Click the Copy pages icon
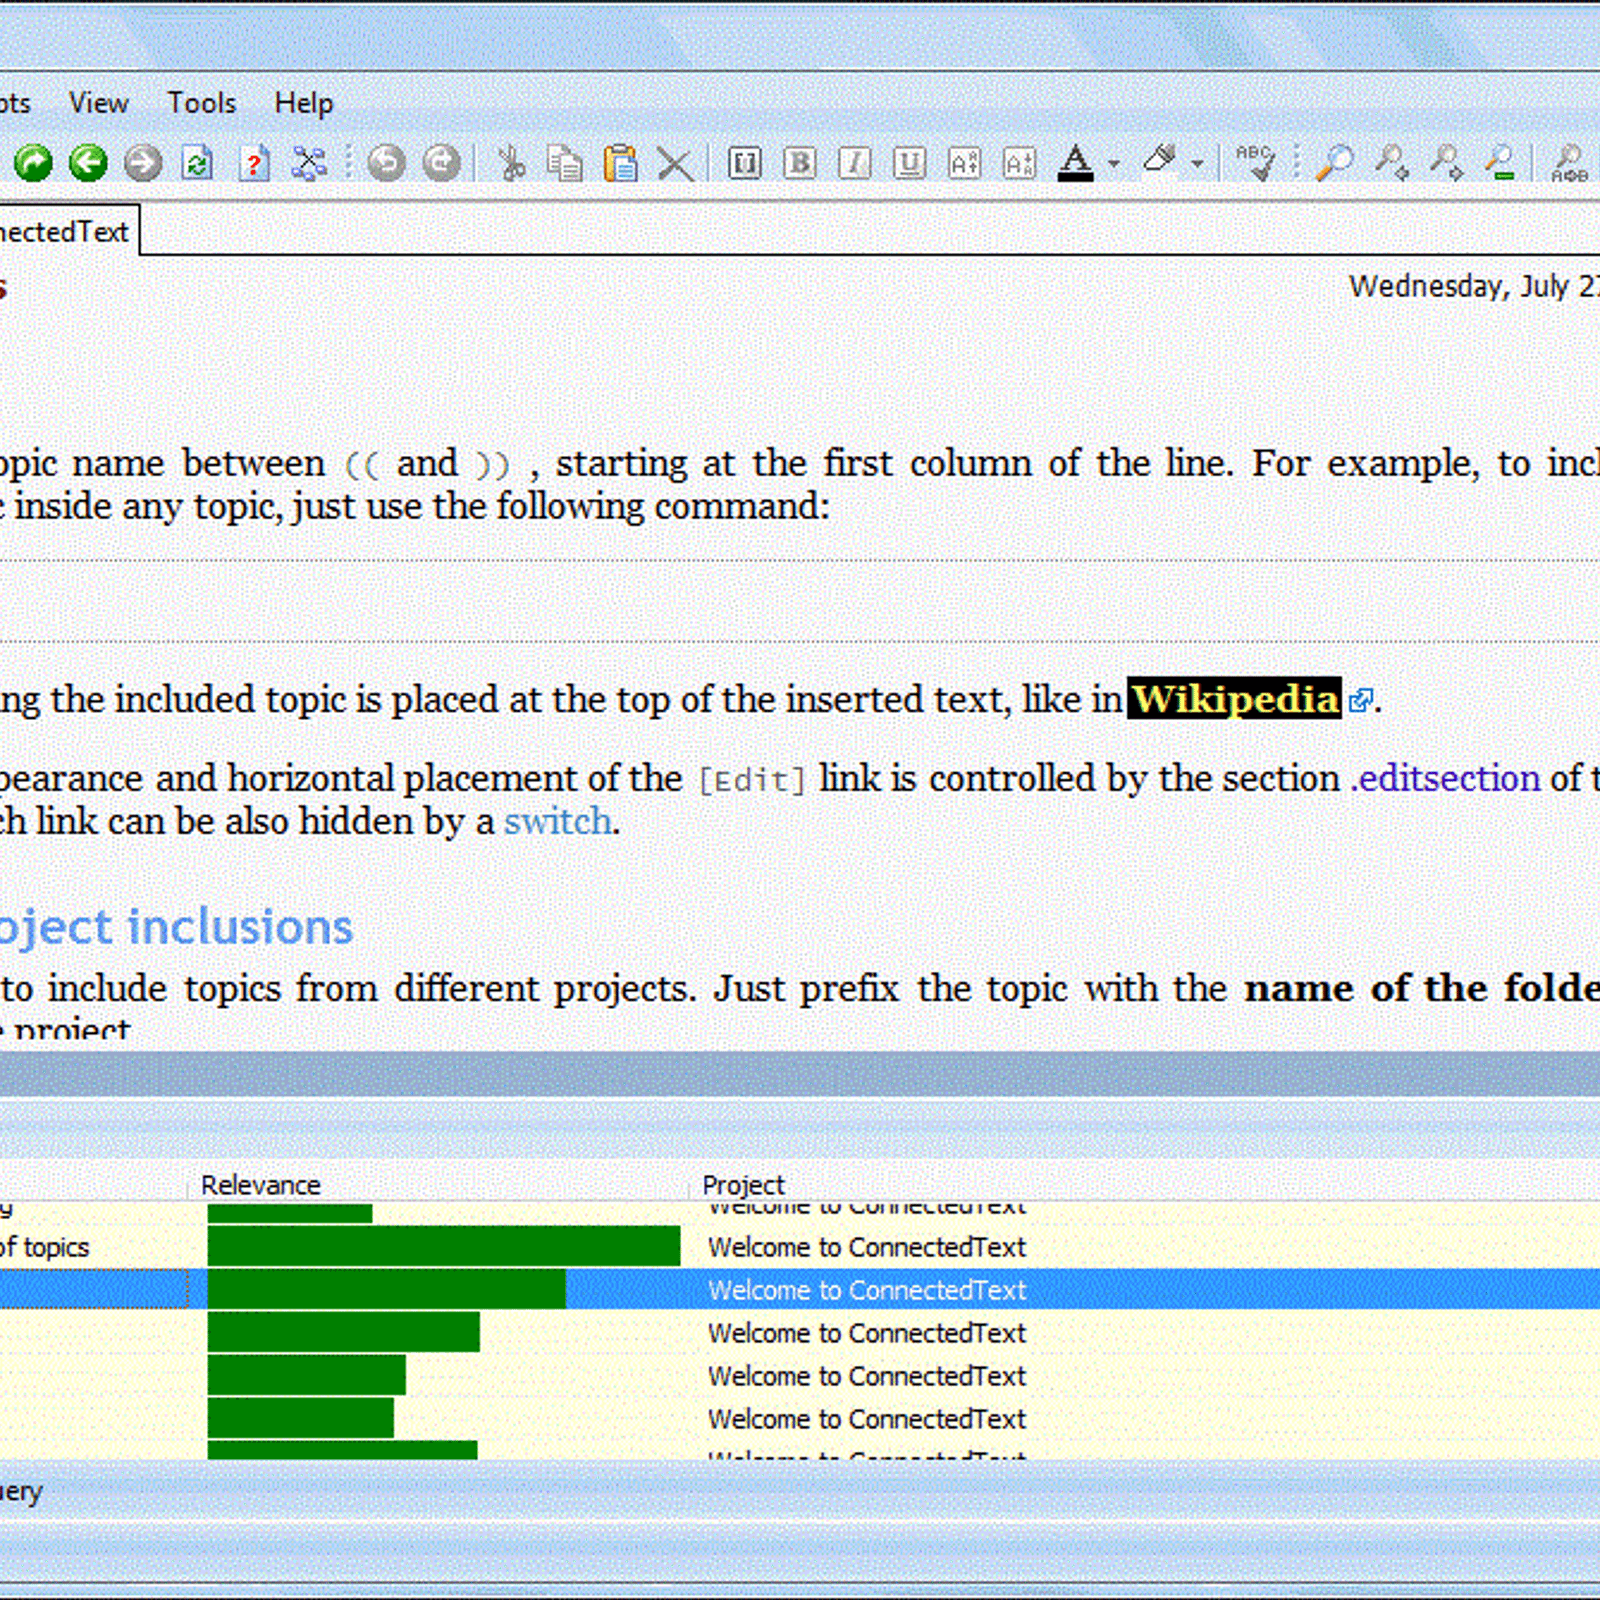1600x1600 pixels. pyautogui.click(x=566, y=163)
